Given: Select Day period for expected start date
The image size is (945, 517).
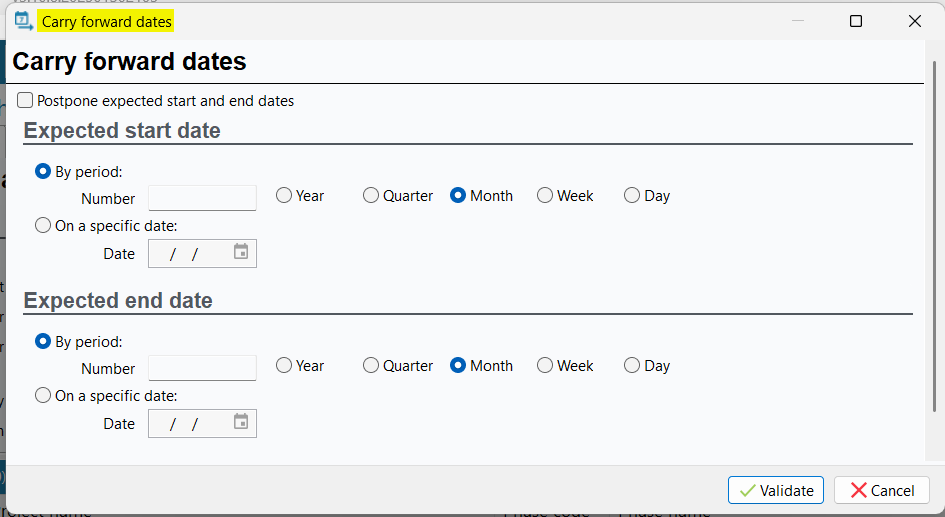Looking at the screenshot, I should [x=632, y=196].
